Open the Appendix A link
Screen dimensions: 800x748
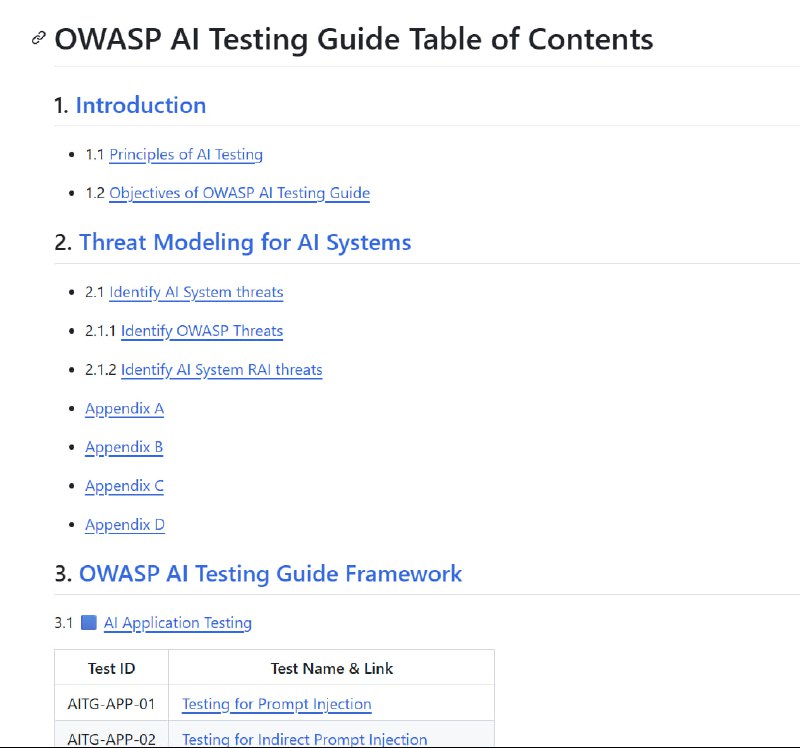124,409
